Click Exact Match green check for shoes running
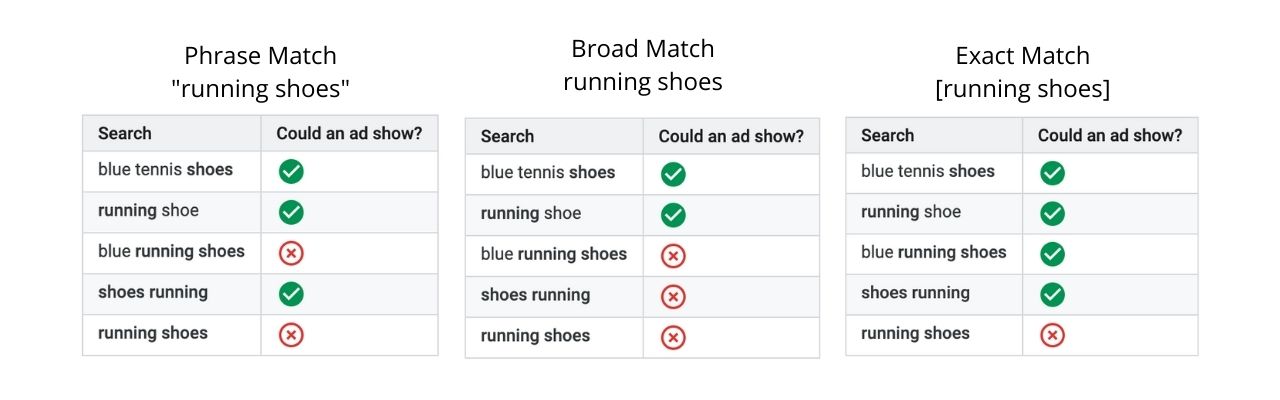1280x400 pixels. 1052,295
